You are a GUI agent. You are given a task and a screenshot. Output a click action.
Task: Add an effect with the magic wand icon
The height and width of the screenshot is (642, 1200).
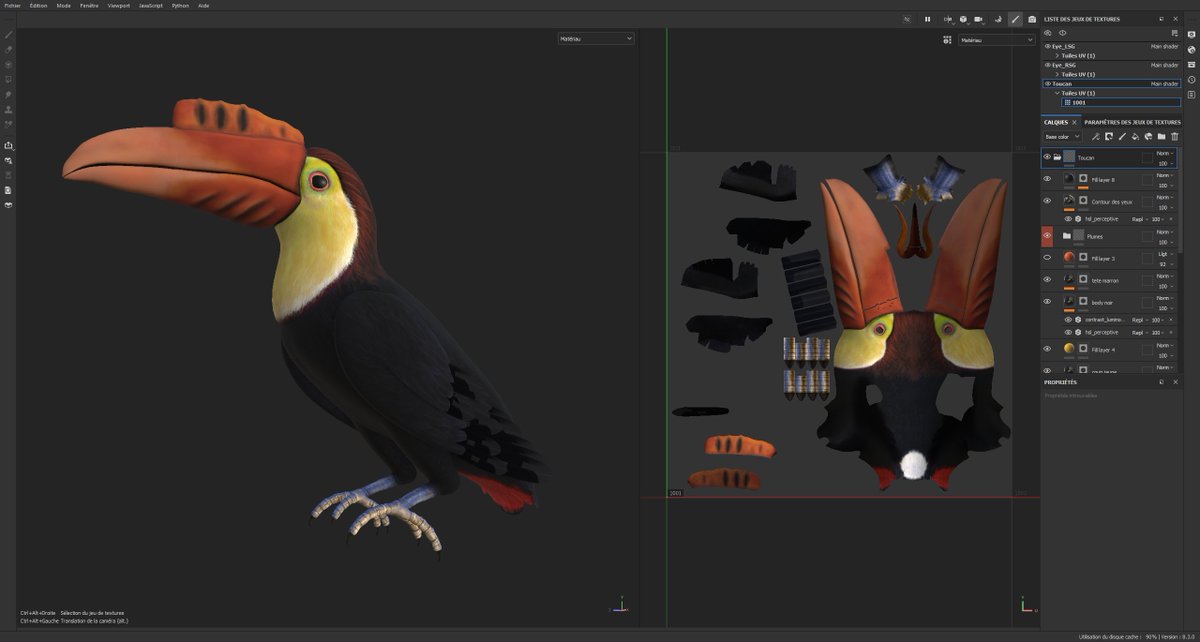(1096, 137)
